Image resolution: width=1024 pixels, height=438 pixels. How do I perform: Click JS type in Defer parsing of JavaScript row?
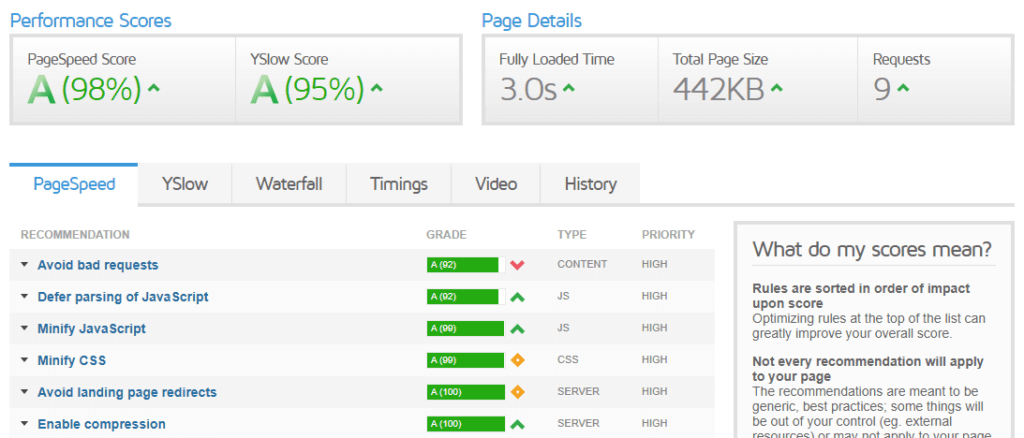(x=564, y=296)
